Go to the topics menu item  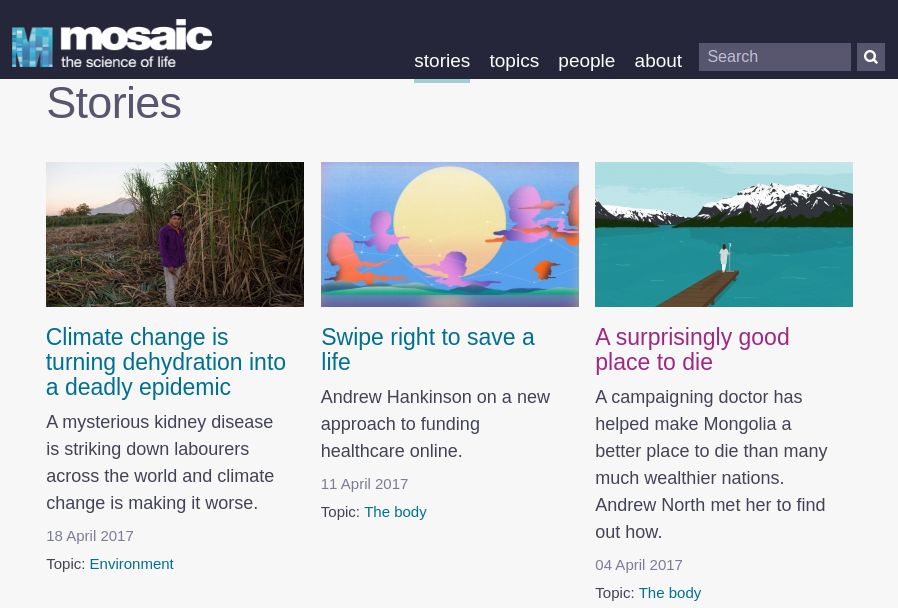514,61
